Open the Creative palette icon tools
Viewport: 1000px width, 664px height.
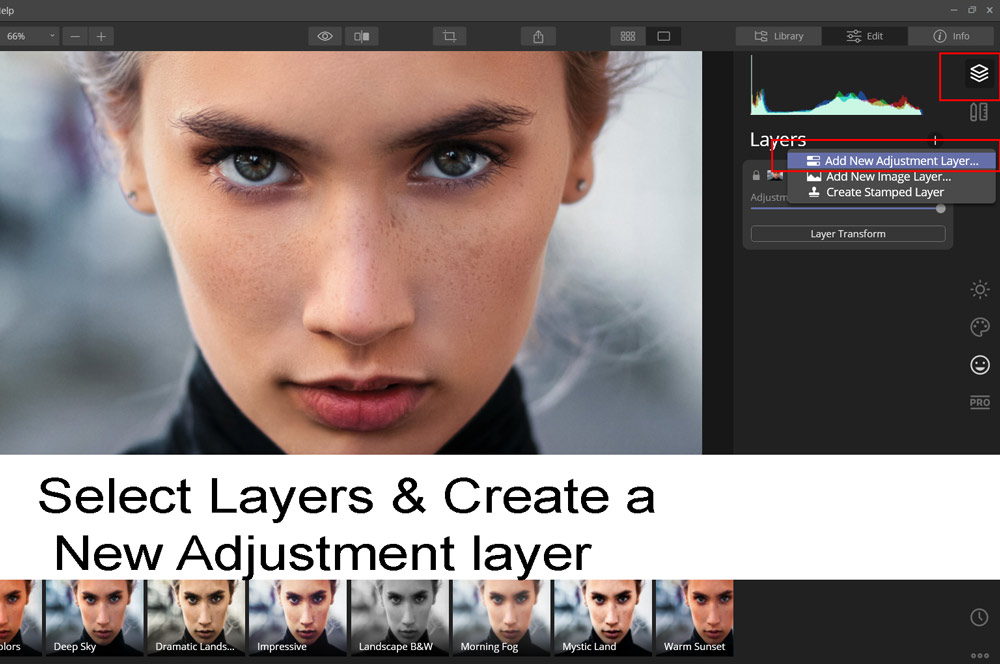click(x=980, y=327)
